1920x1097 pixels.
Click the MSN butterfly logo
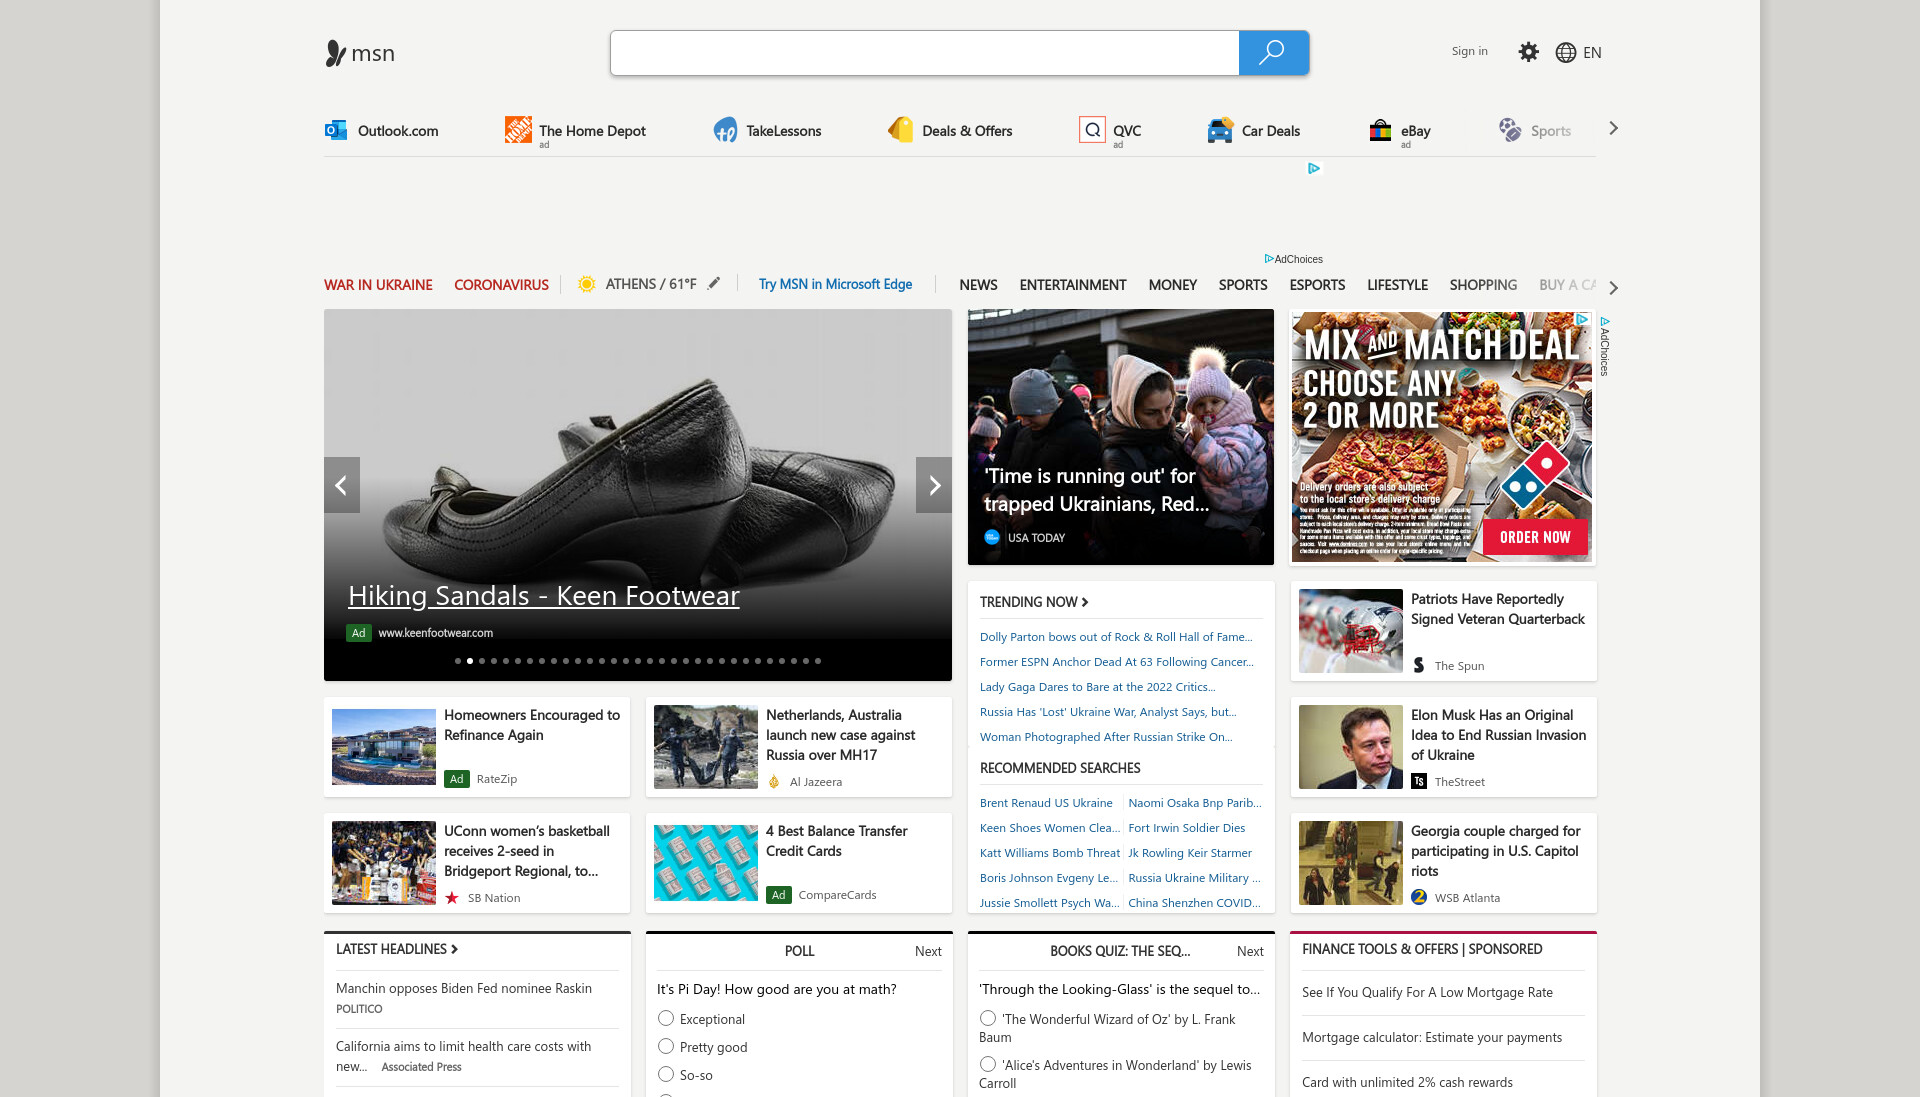(335, 53)
